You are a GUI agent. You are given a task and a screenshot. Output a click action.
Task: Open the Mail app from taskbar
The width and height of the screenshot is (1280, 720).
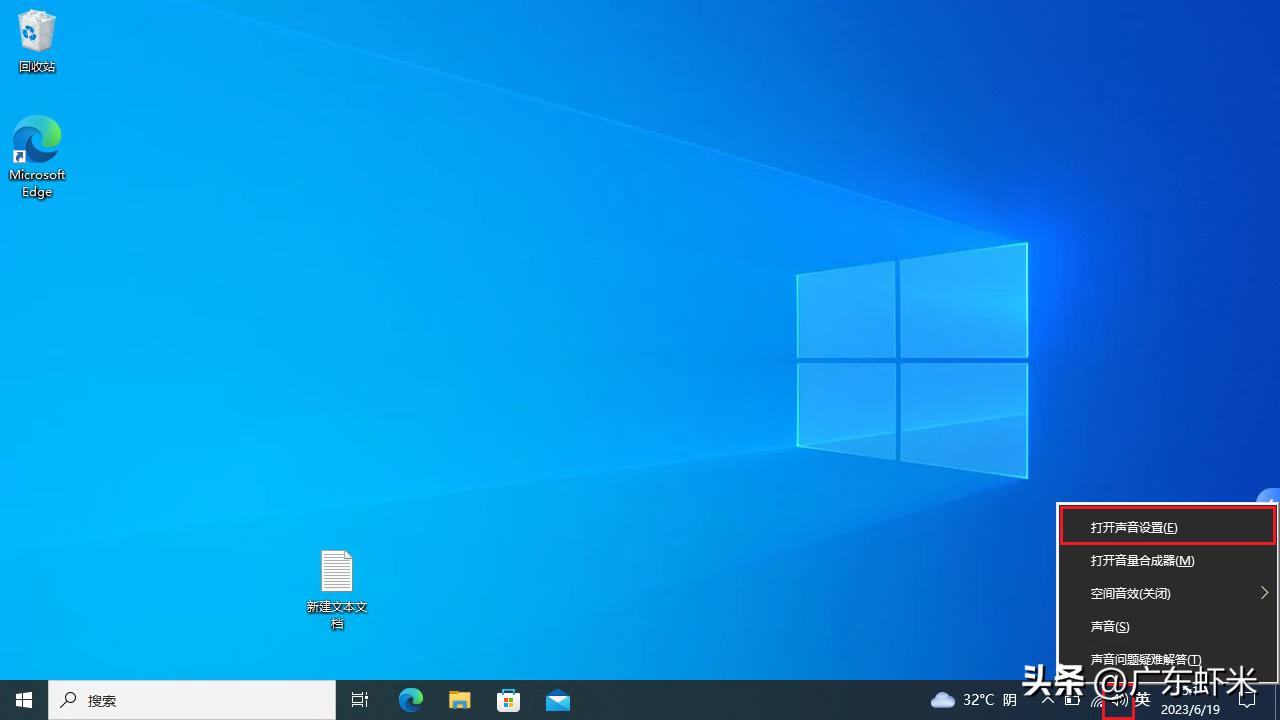557,700
